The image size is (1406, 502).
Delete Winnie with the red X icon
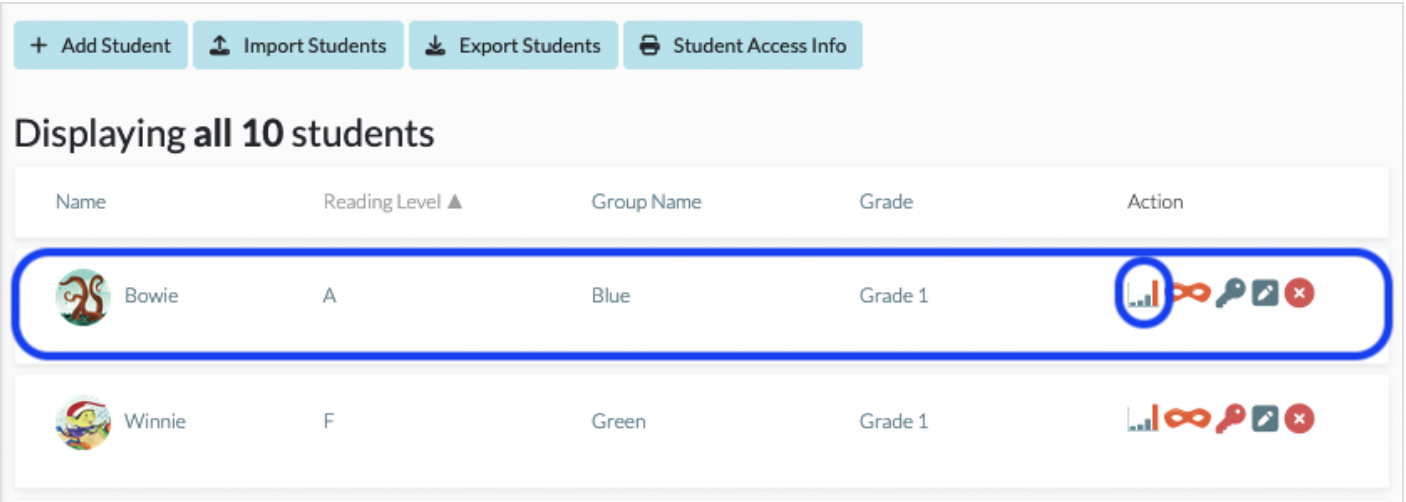point(1299,420)
